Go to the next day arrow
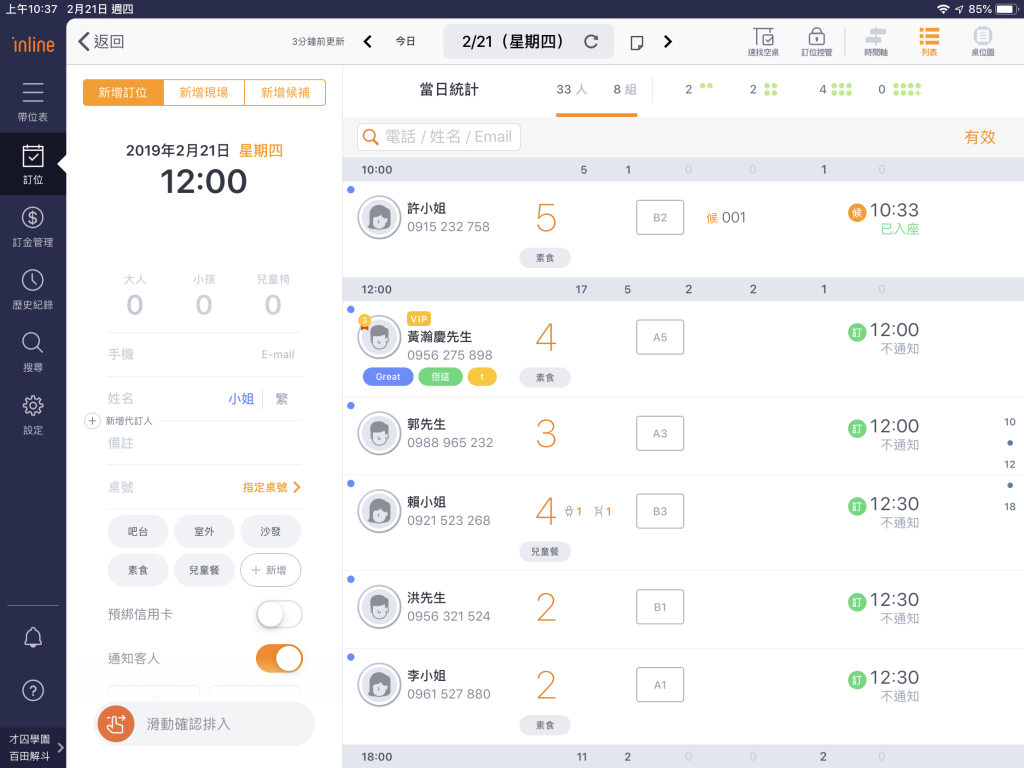Screen dimensions: 1024x768 click(668, 42)
